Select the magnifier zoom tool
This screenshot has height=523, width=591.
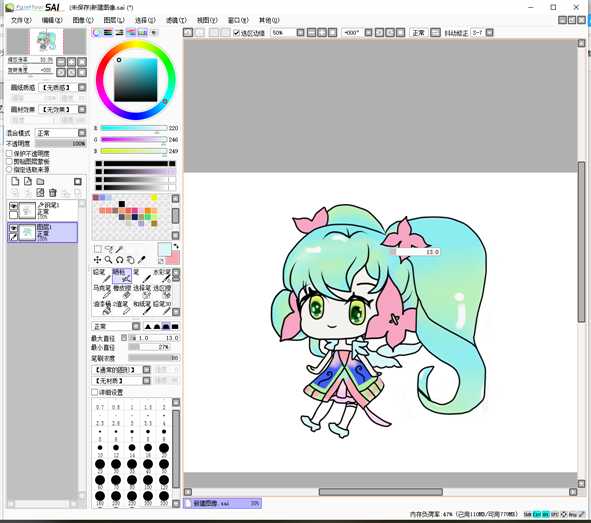[x=109, y=260]
